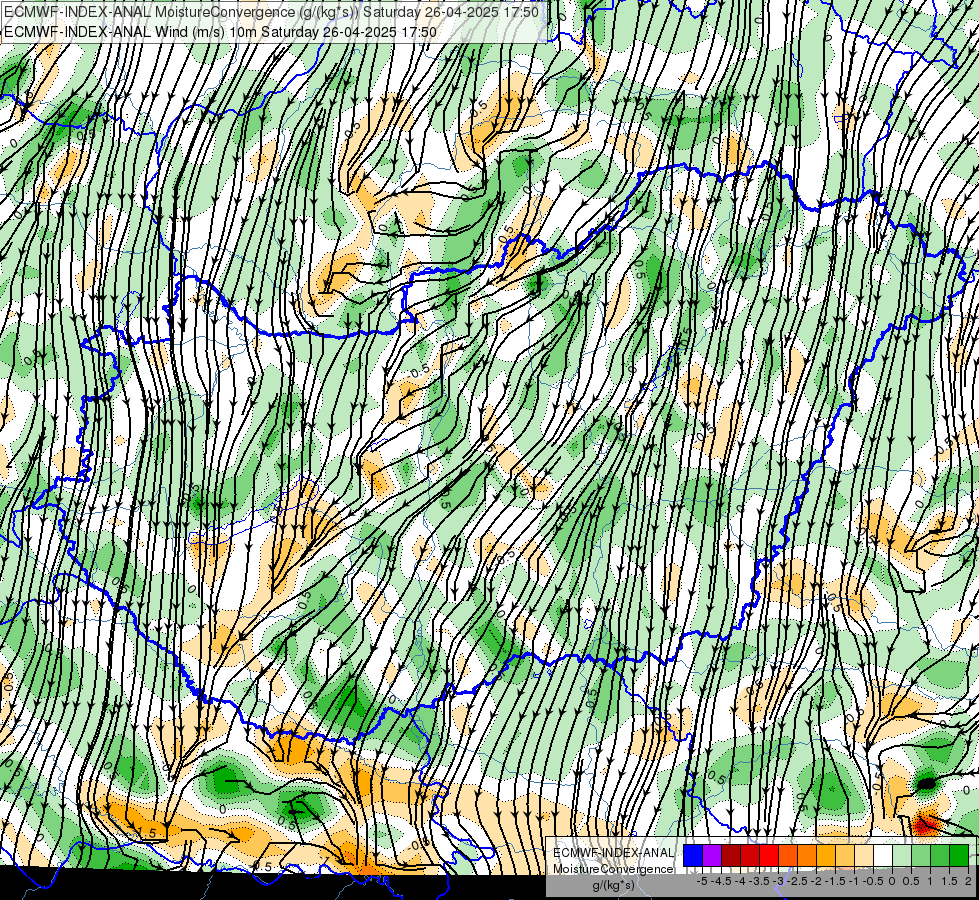Click the purple legend swatch

(x=712, y=856)
